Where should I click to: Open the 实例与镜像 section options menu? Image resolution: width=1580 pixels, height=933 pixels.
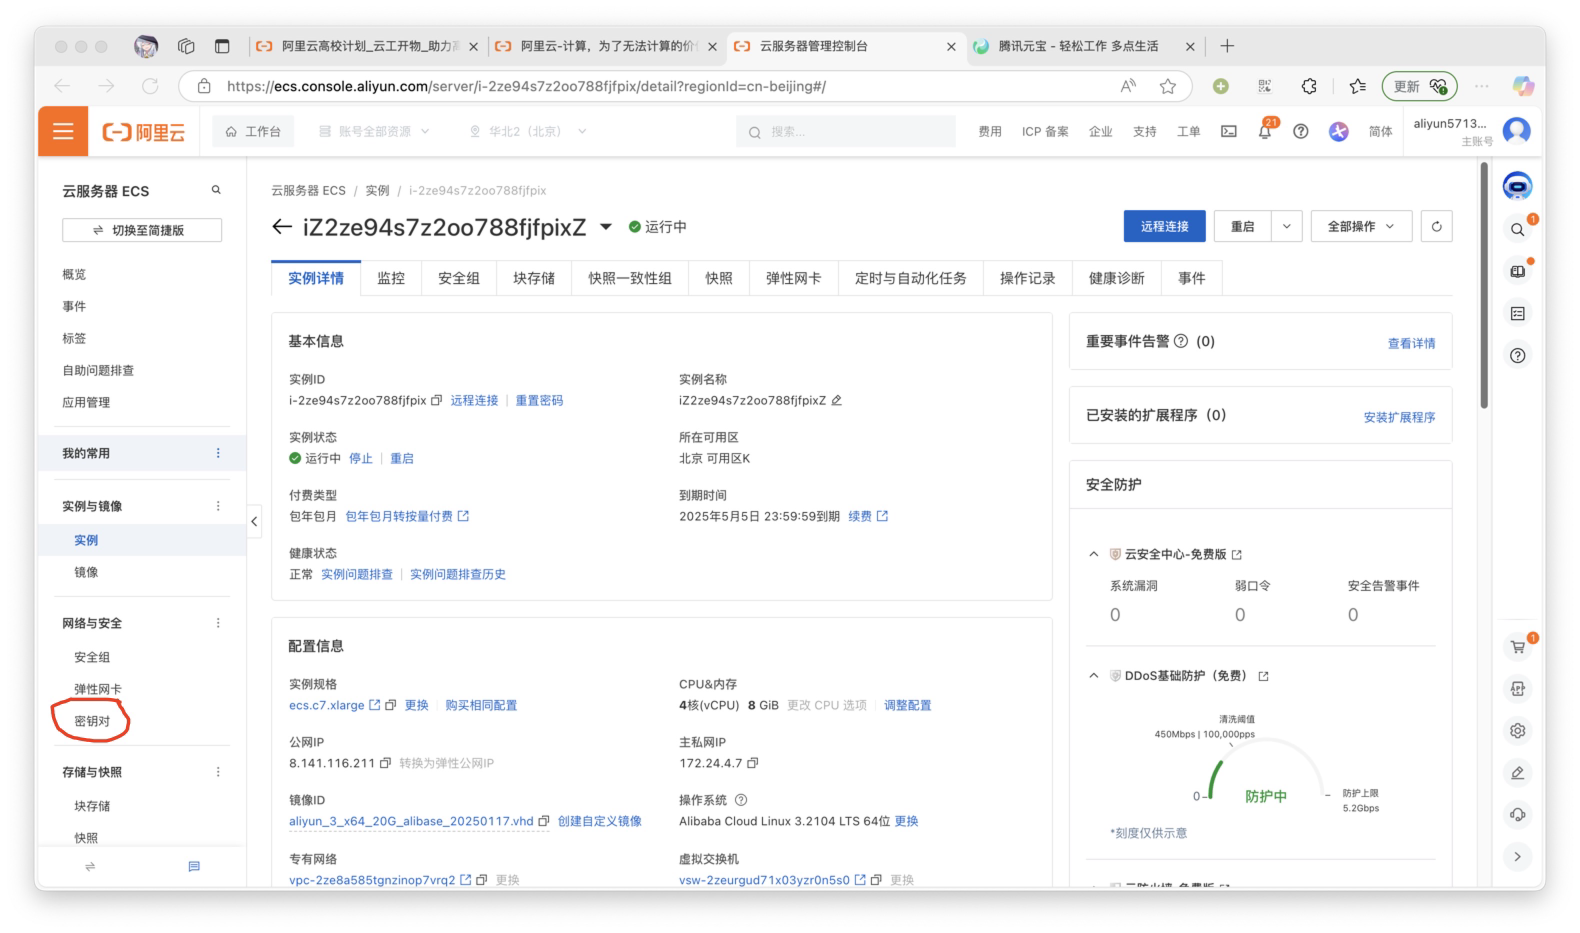point(218,506)
